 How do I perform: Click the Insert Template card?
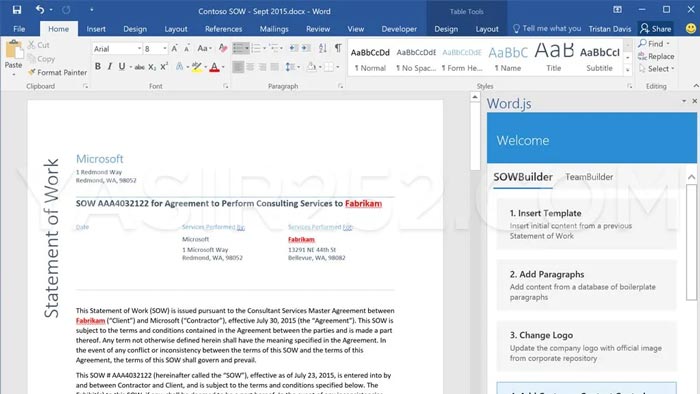pos(586,224)
